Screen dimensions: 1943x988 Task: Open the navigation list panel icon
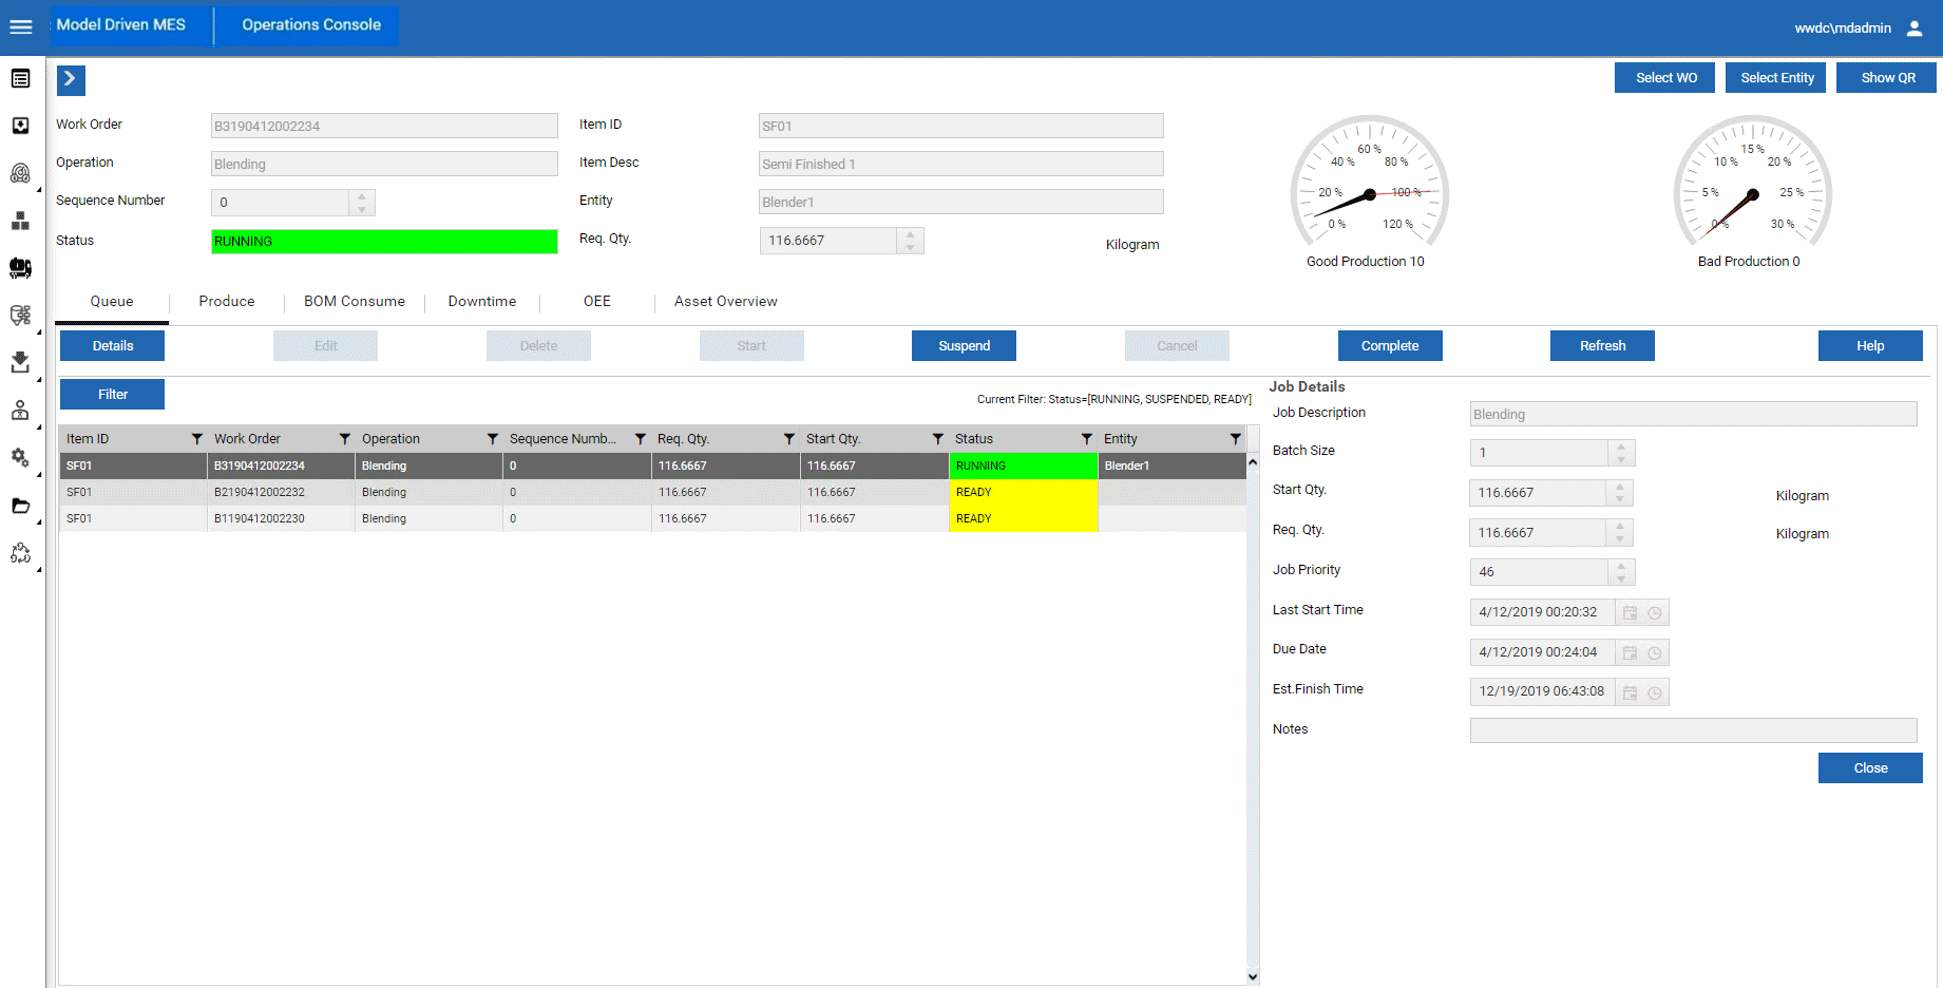(x=21, y=78)
